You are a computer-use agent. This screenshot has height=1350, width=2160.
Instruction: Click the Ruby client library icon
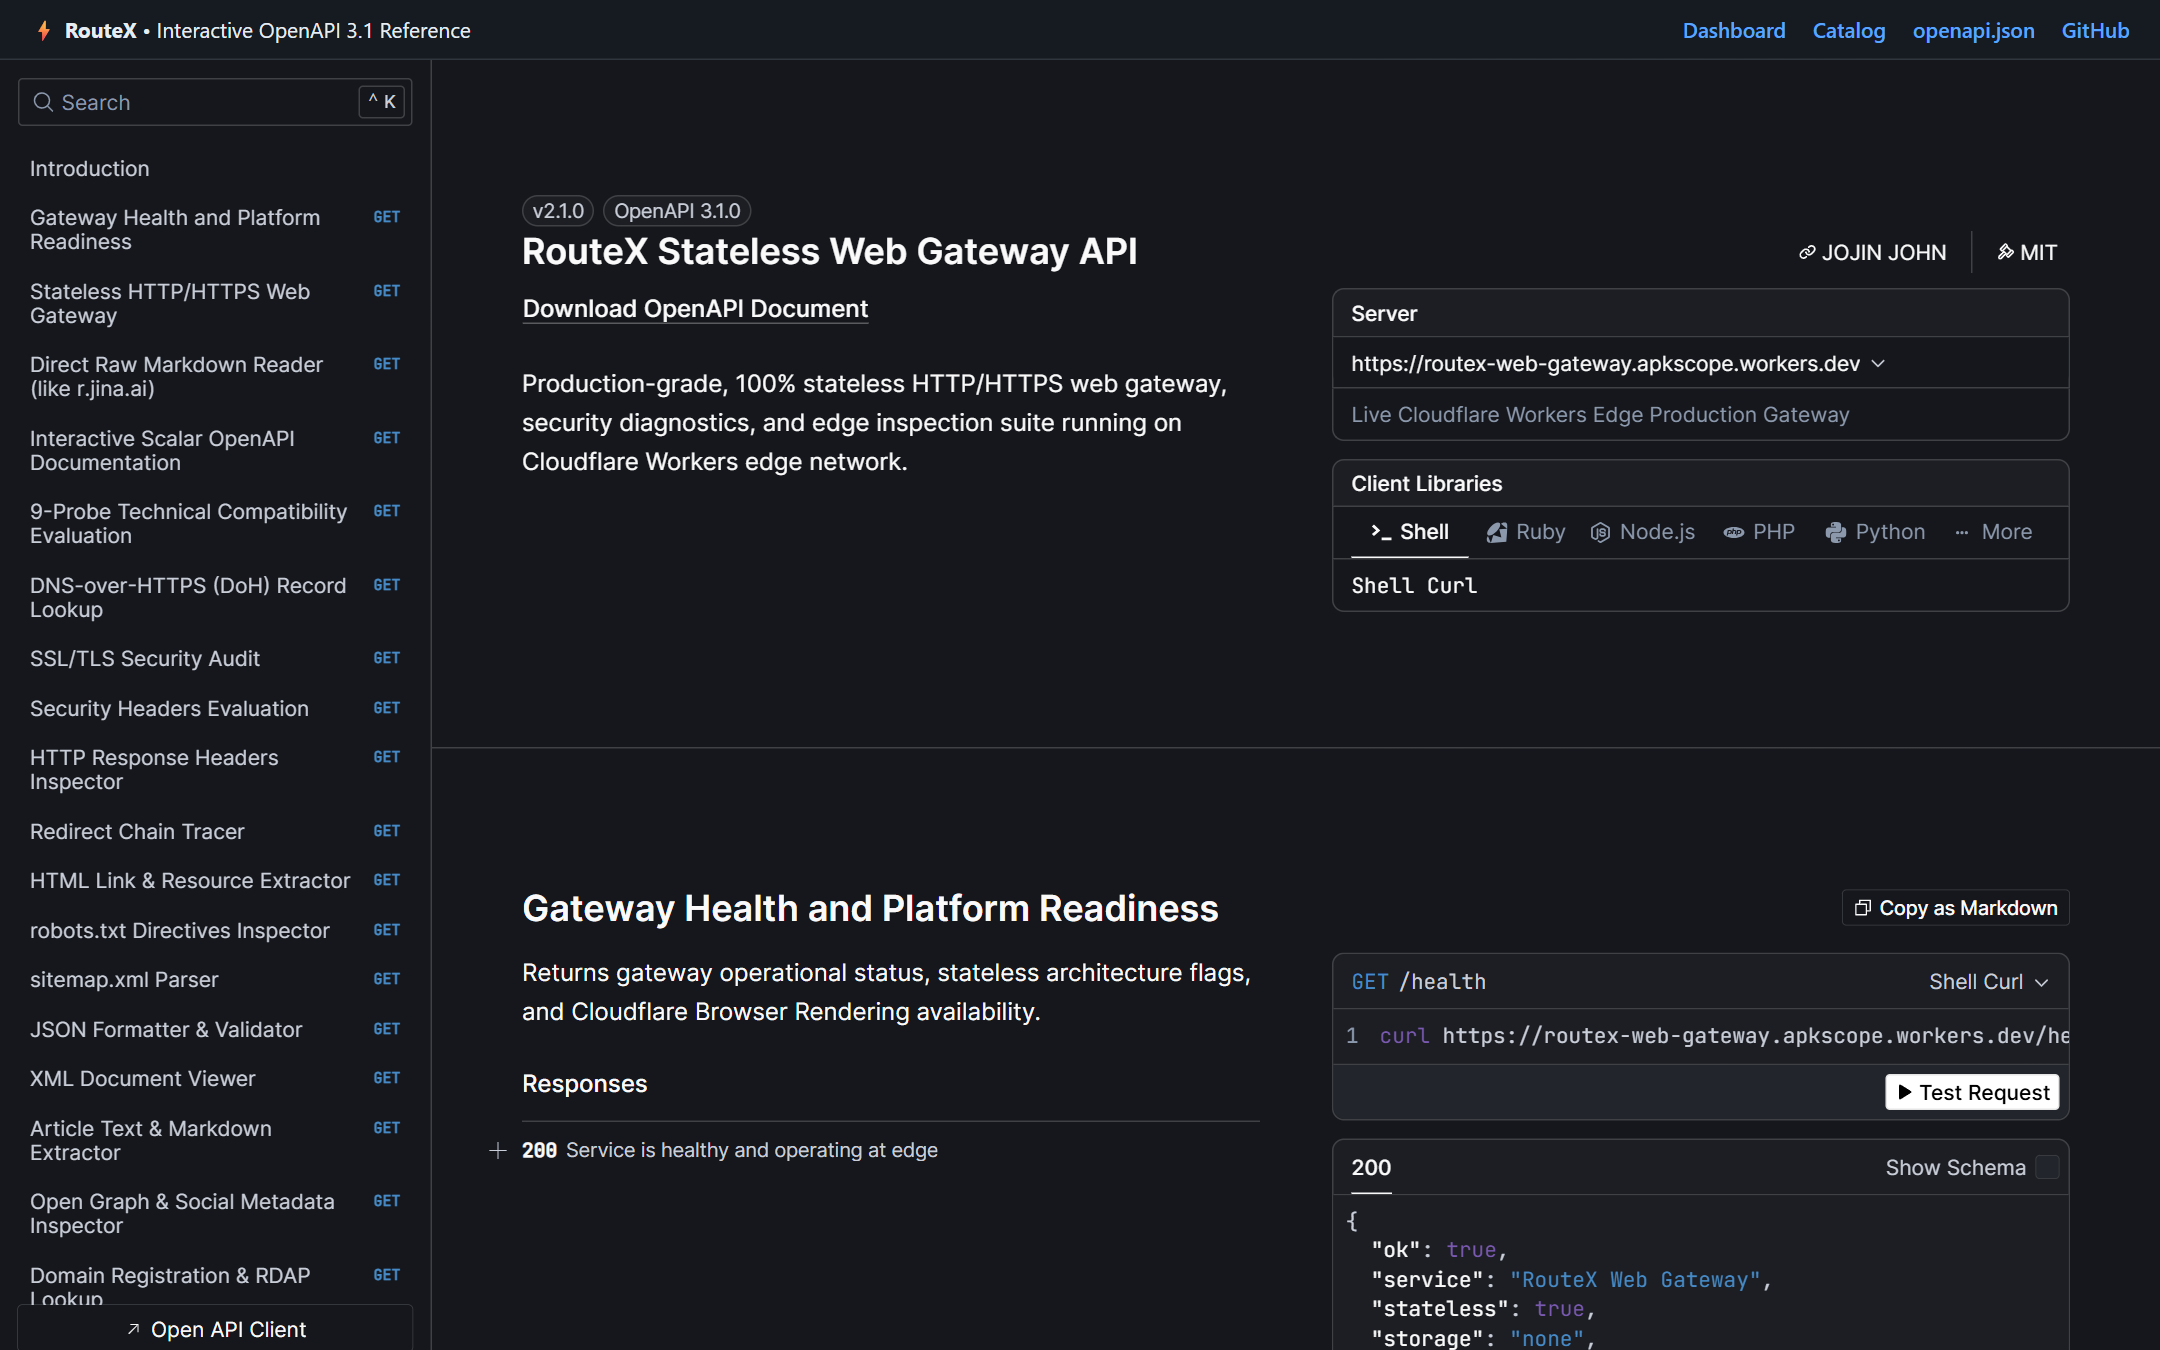click(1497, 532)
